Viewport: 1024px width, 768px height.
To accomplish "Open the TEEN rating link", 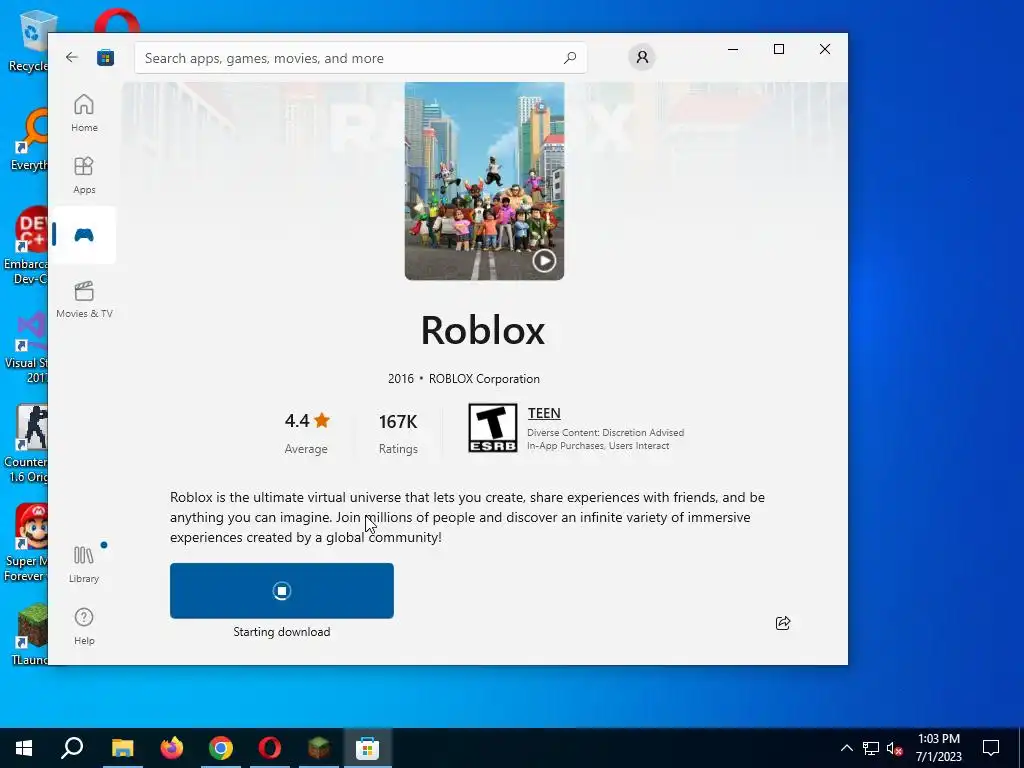I will click(544, 413).
